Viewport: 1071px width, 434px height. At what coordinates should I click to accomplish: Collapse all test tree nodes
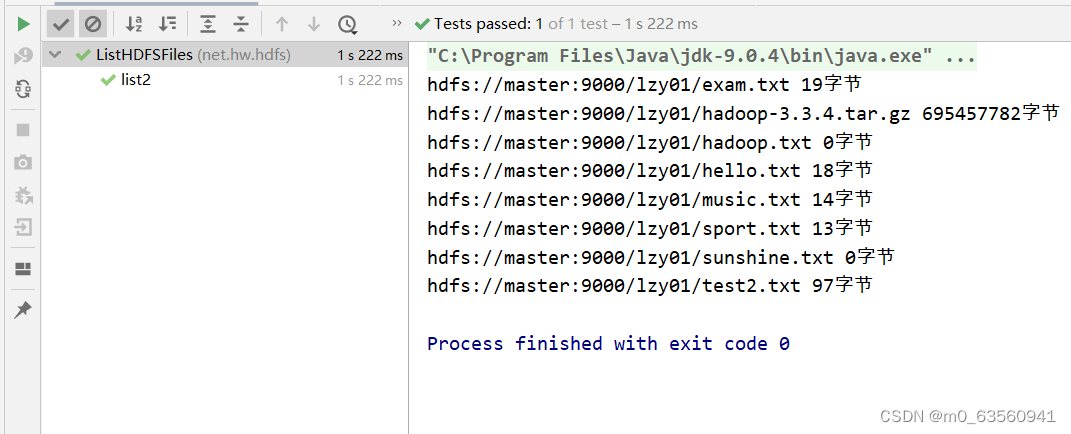click(x=240, y=24)
